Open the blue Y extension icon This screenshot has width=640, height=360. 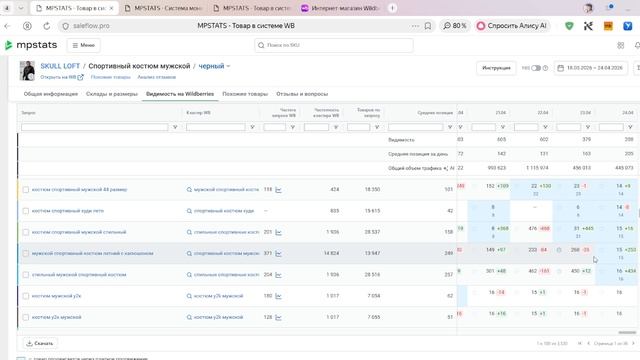[628, 26]
